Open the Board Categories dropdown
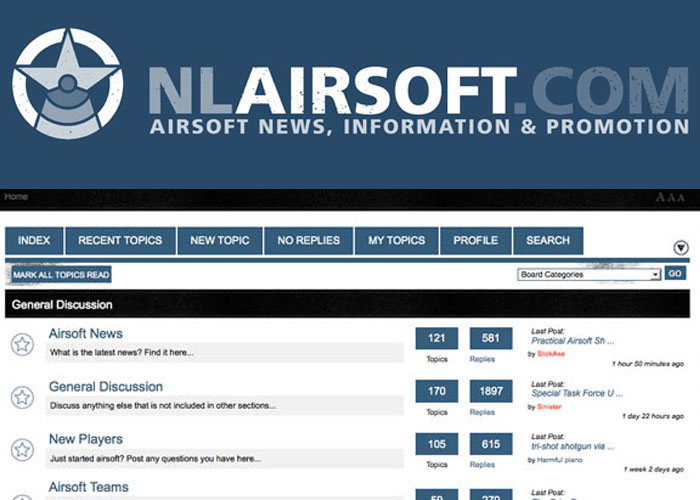This screenshot has height=500, width=700. tap(589, 274)
